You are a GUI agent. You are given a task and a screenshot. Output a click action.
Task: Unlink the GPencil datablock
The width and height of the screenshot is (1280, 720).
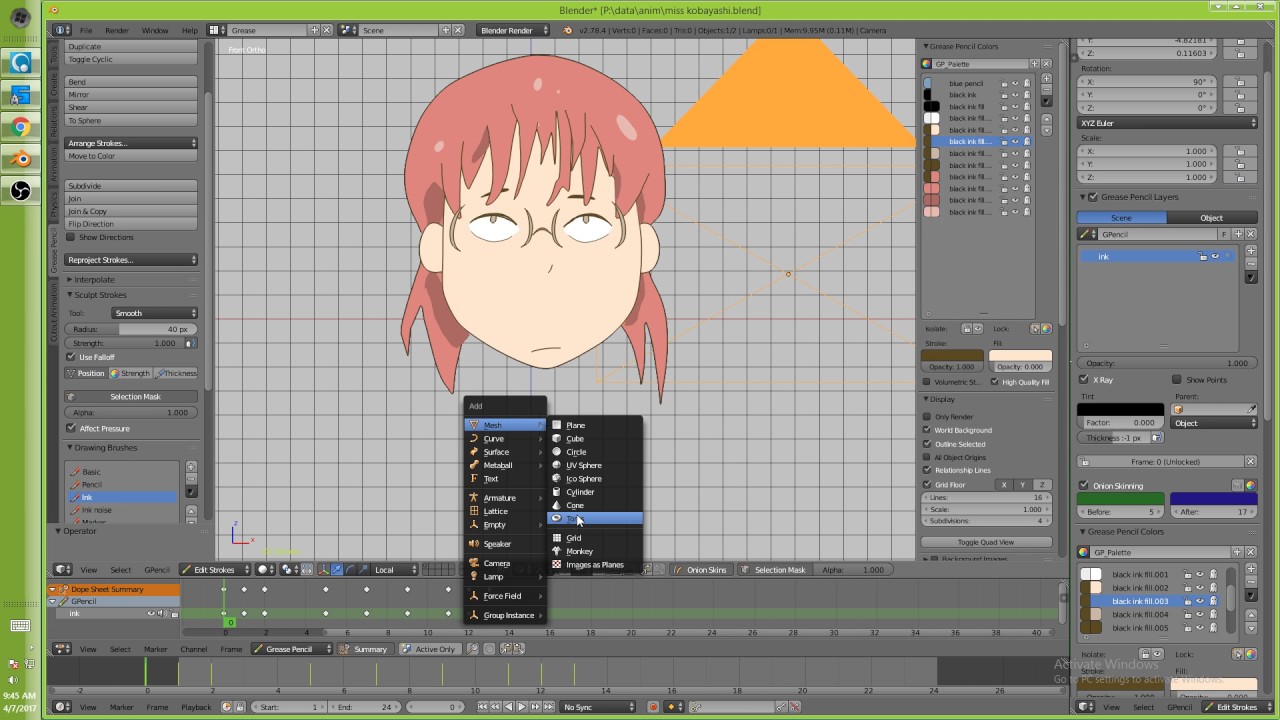pos(1251,234)
